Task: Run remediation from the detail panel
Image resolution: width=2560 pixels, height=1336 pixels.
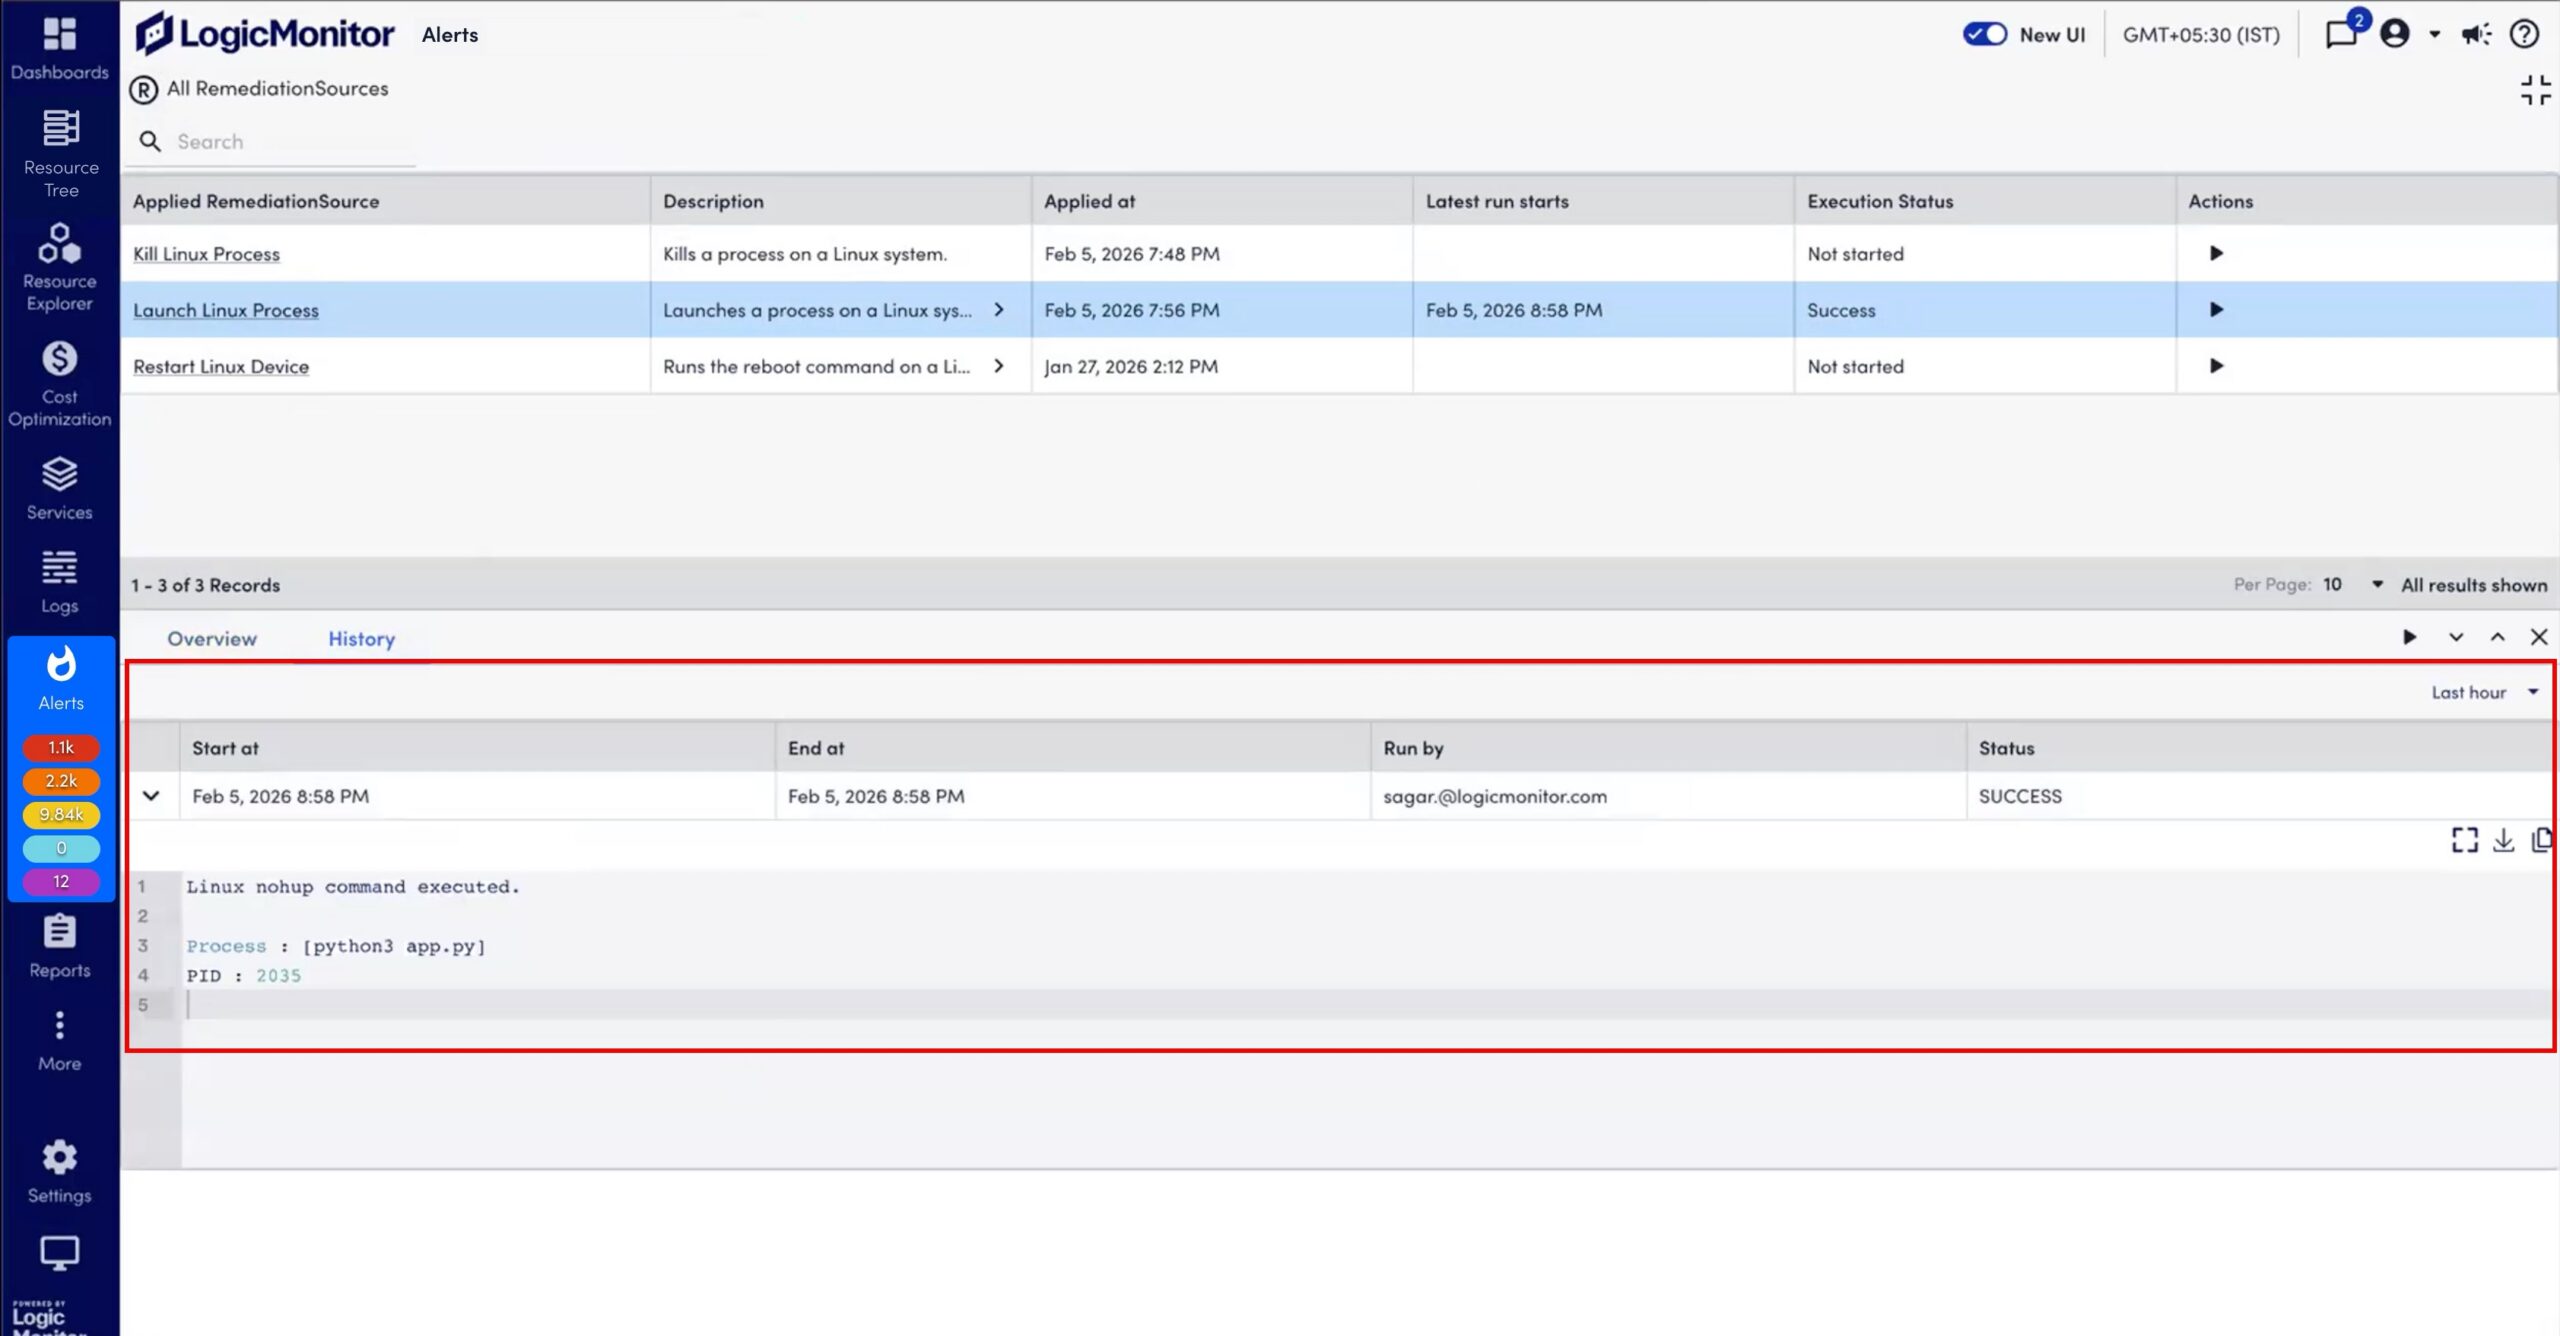Action: point(2410,637)
